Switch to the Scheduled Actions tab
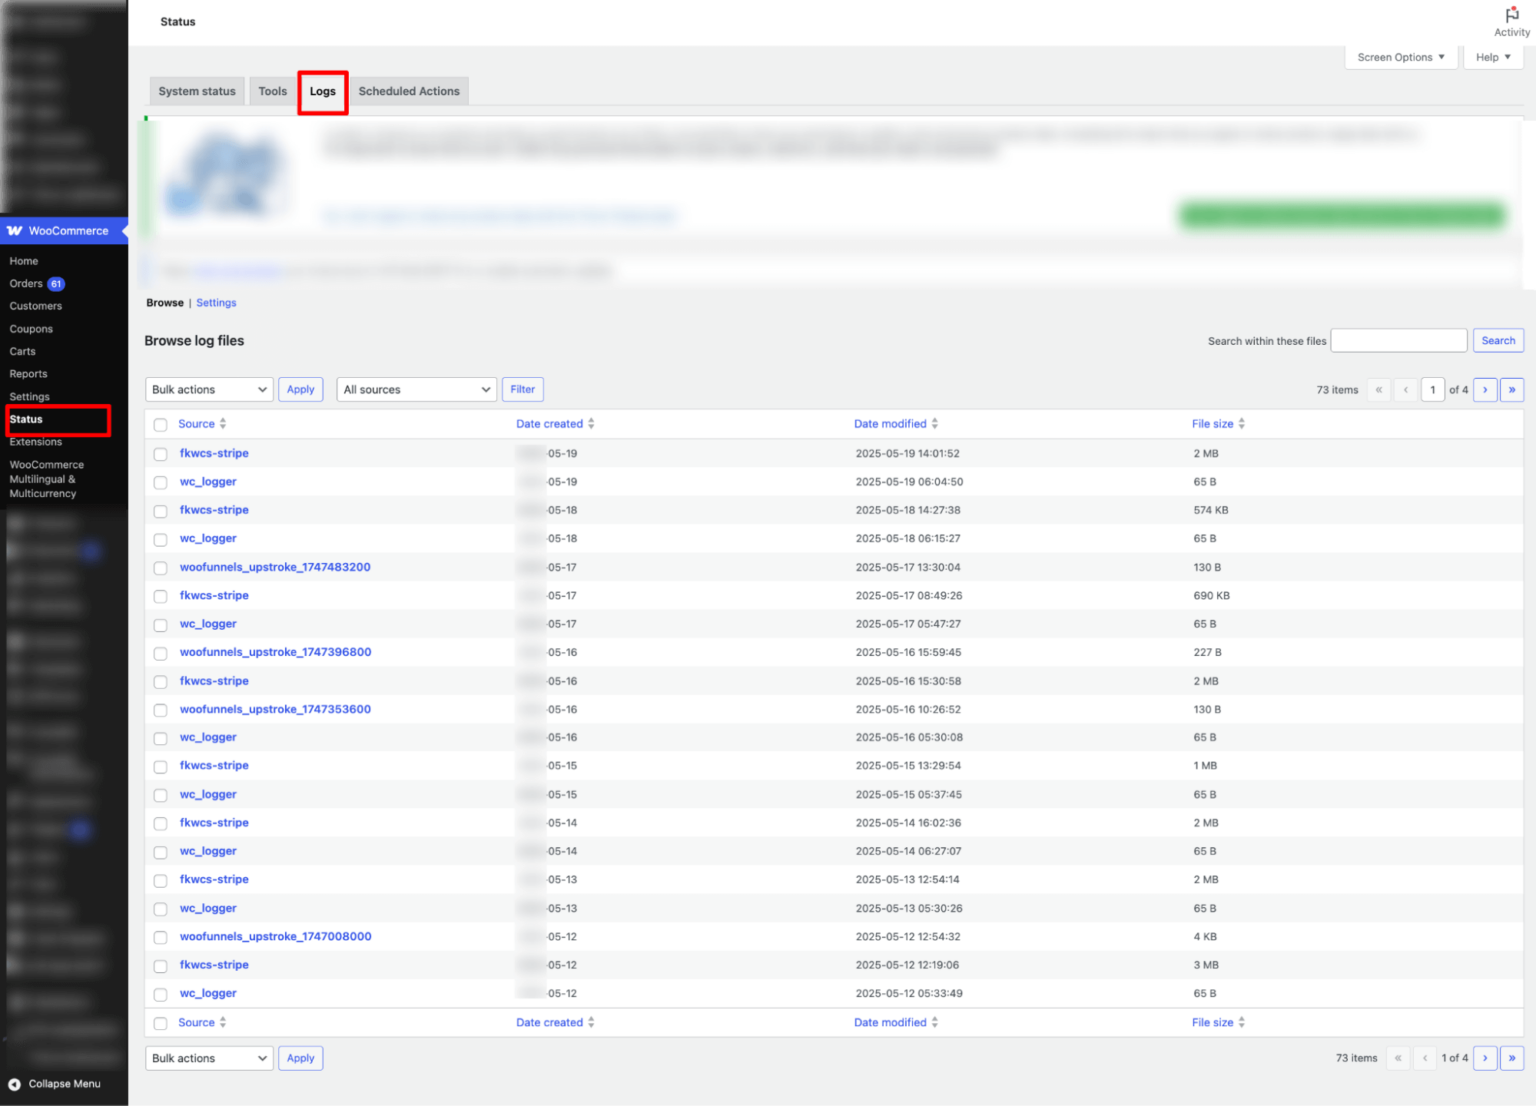This screenshot has width=1536, height=1106. 409,91
